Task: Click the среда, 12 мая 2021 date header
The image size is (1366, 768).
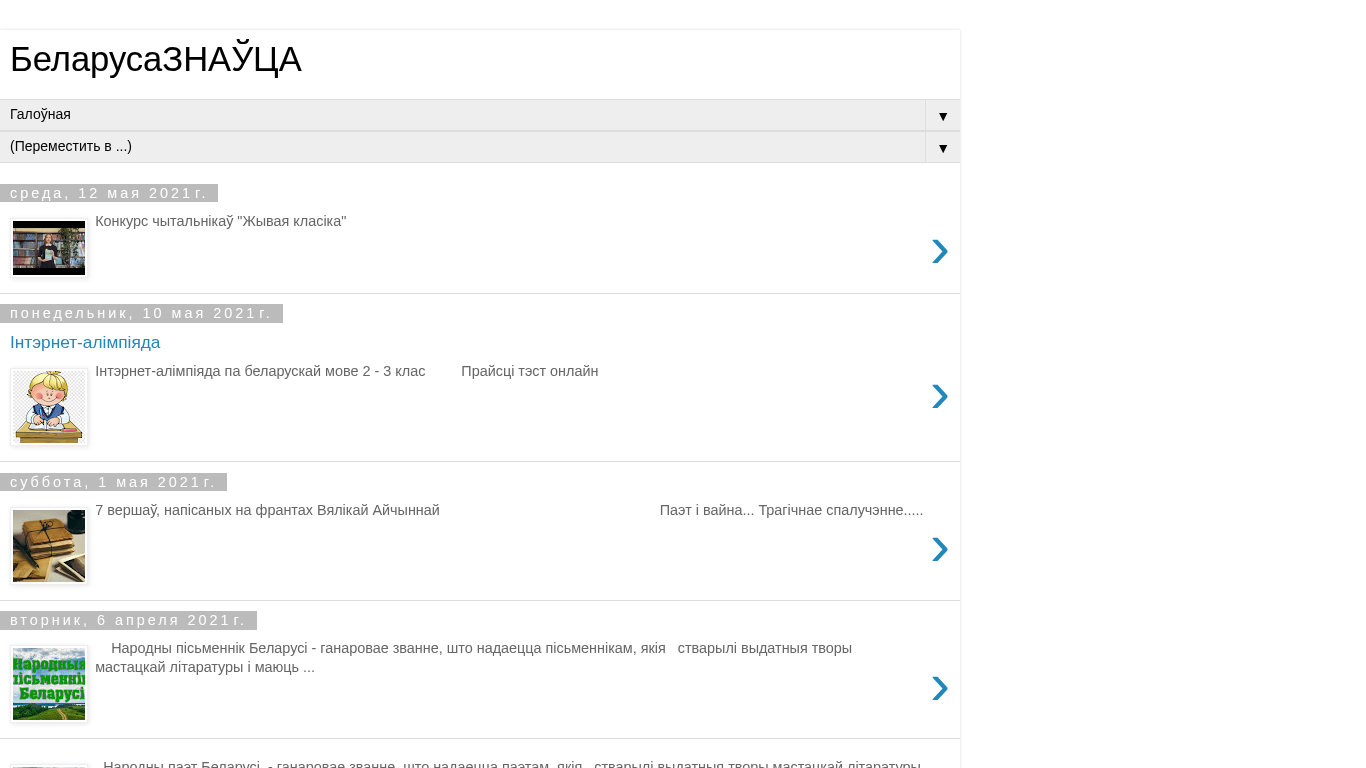Action: click(x=109, y=193)
